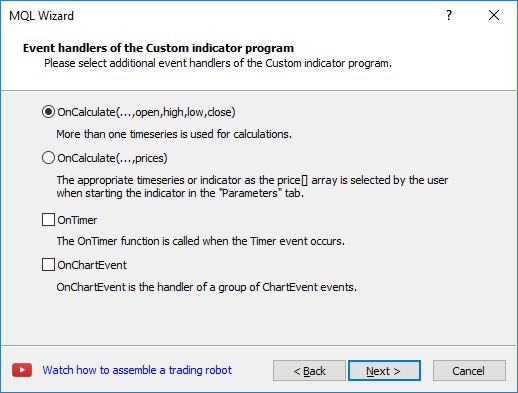Proceed with the Next button
518x393 pixels.
pos(384,370)
